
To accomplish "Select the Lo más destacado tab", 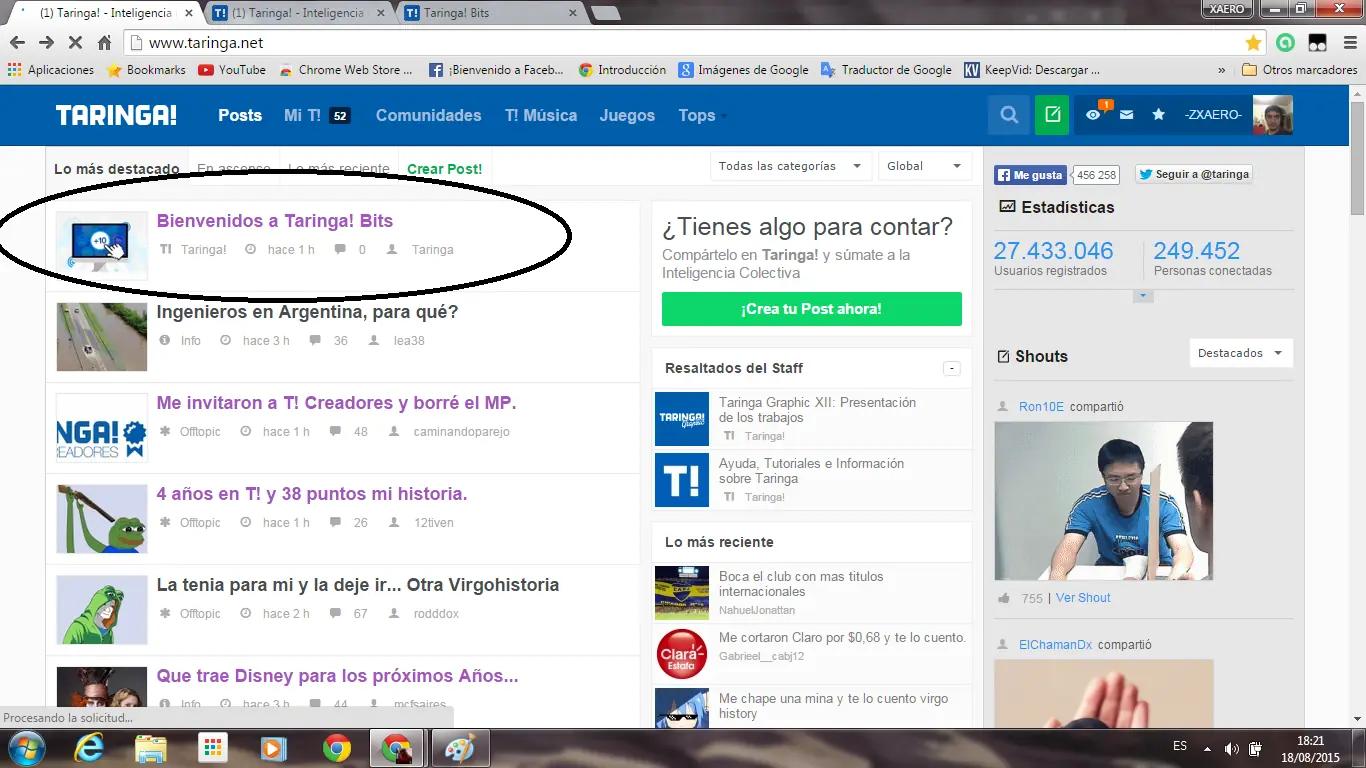I will click(117, 169).
